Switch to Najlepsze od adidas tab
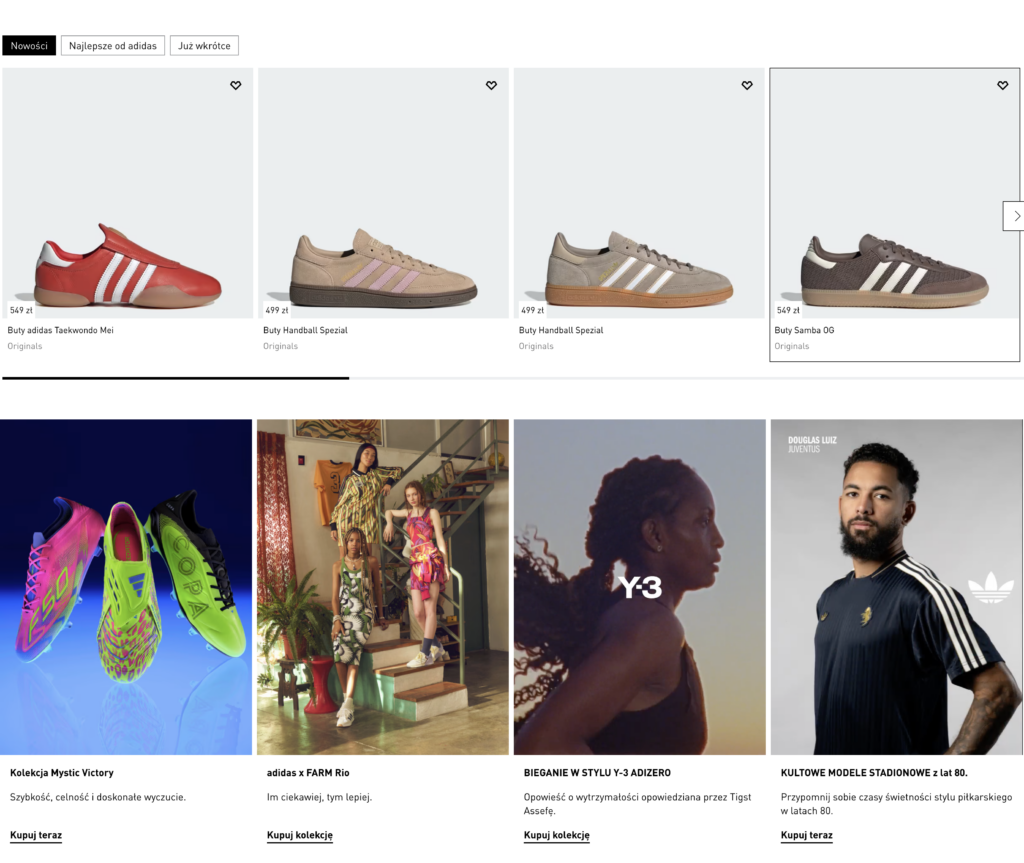The width and height of the screenshot is (1024, 863). pos(113,46)
